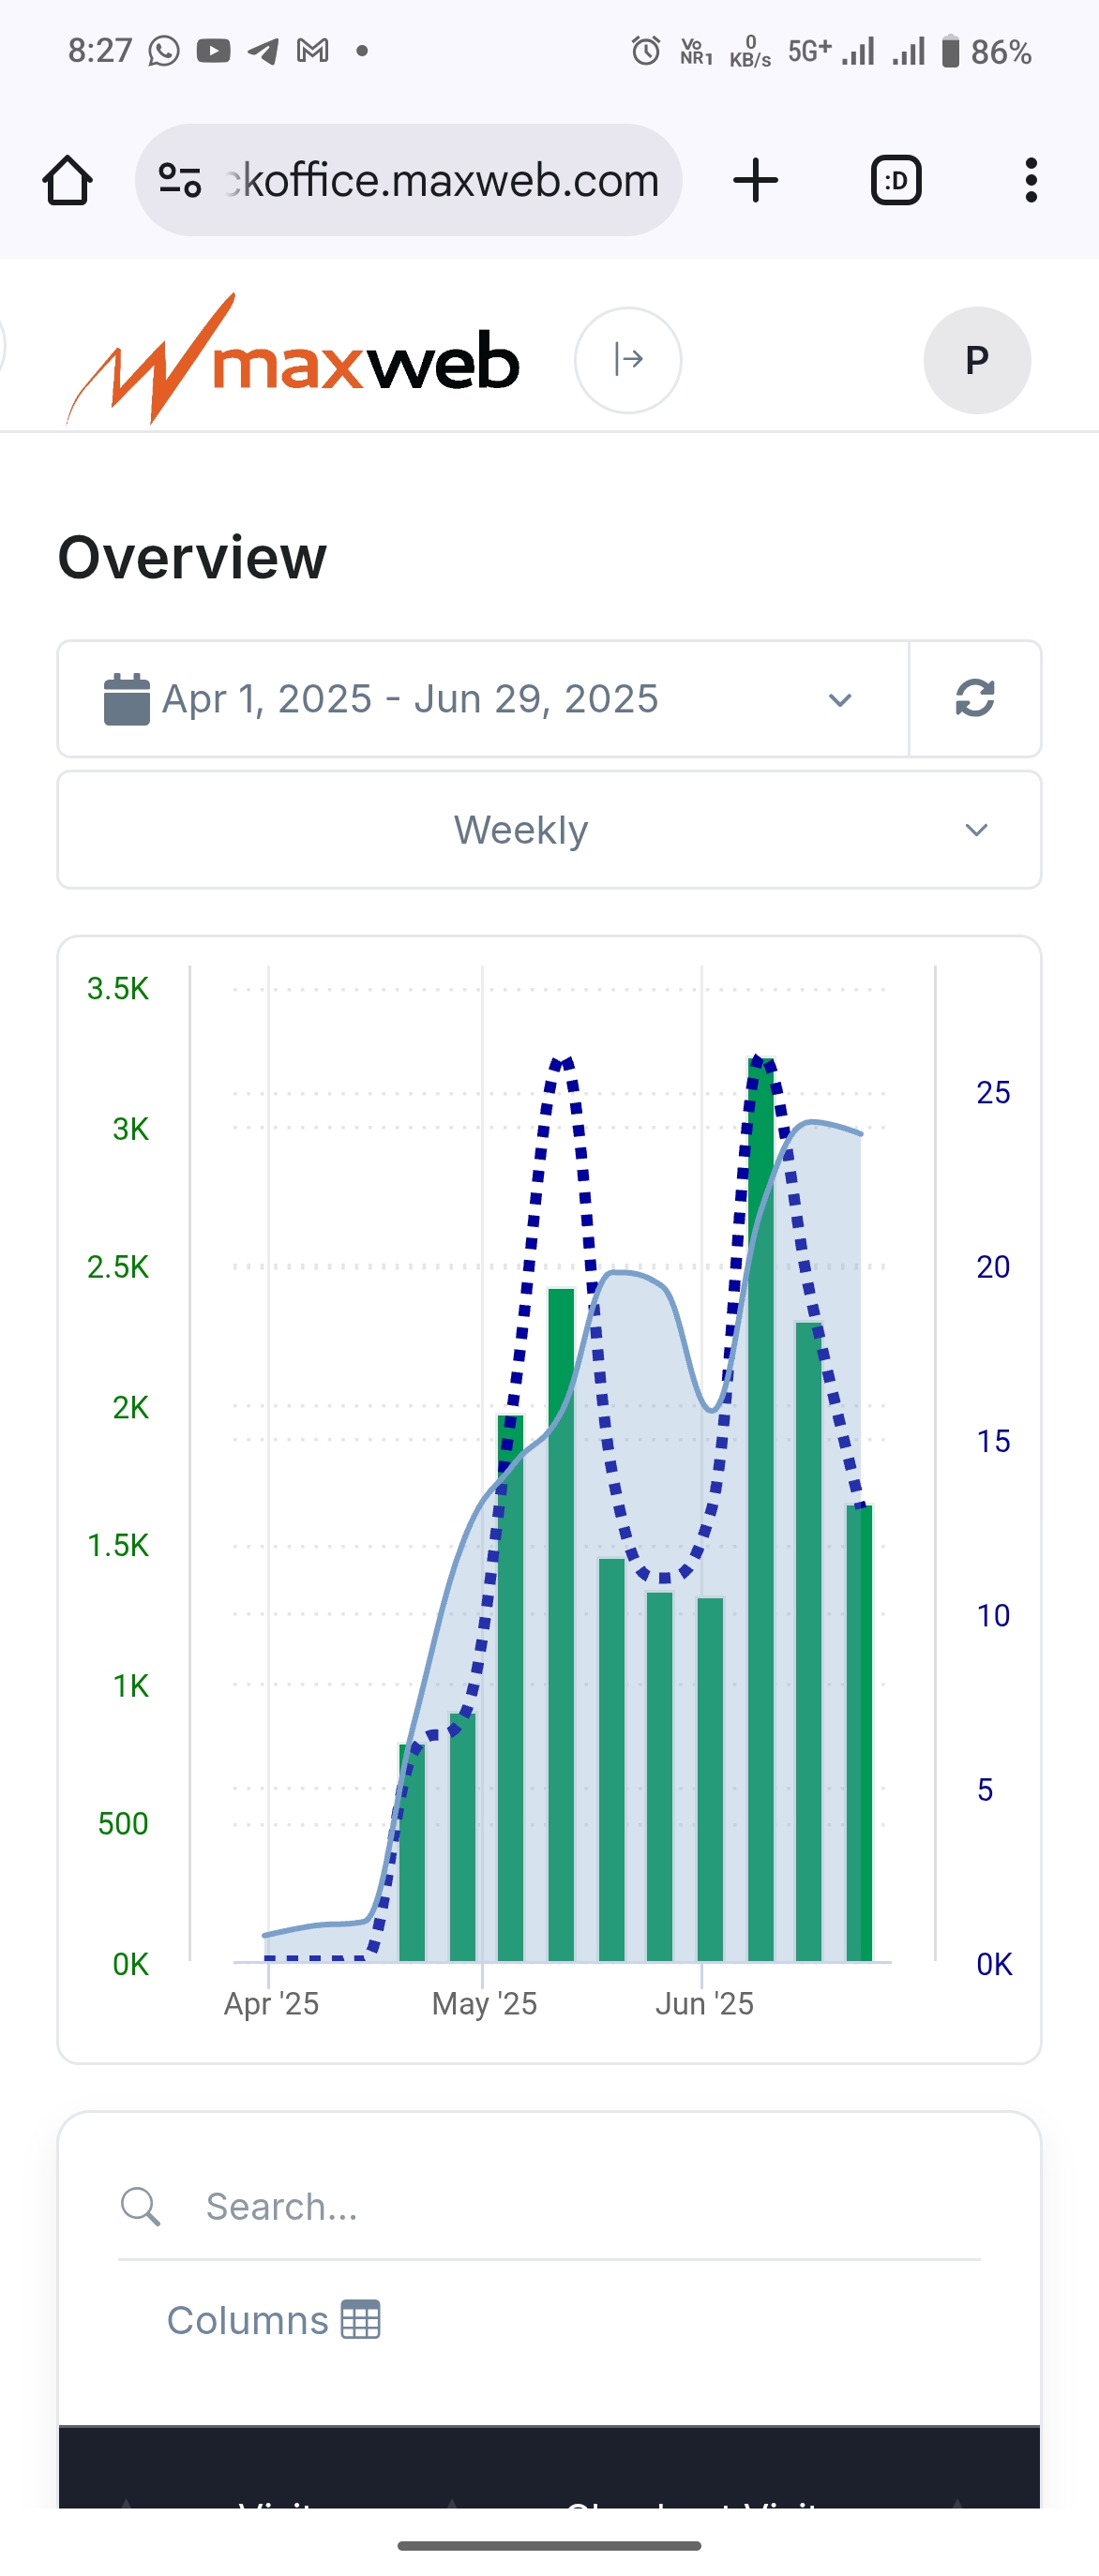Tap the backoffice.maxweb.com address bar

[409, 181]
